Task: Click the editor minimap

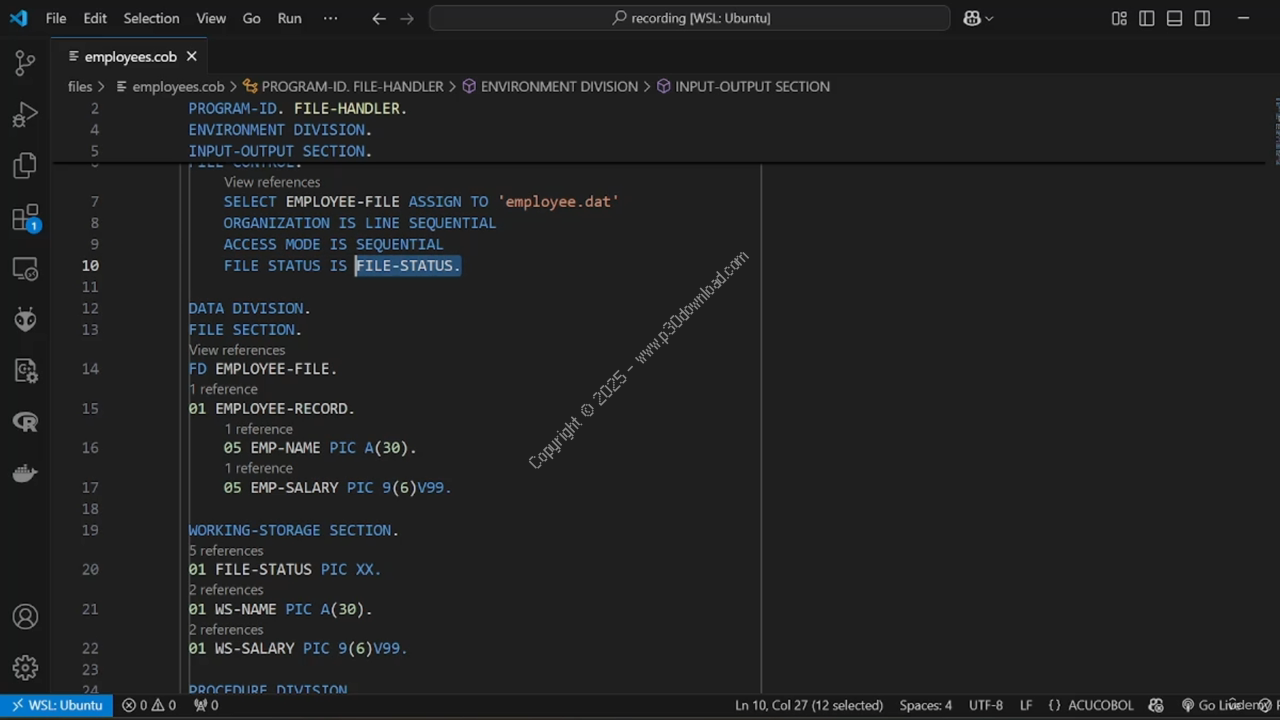Action: [1275, 130]
